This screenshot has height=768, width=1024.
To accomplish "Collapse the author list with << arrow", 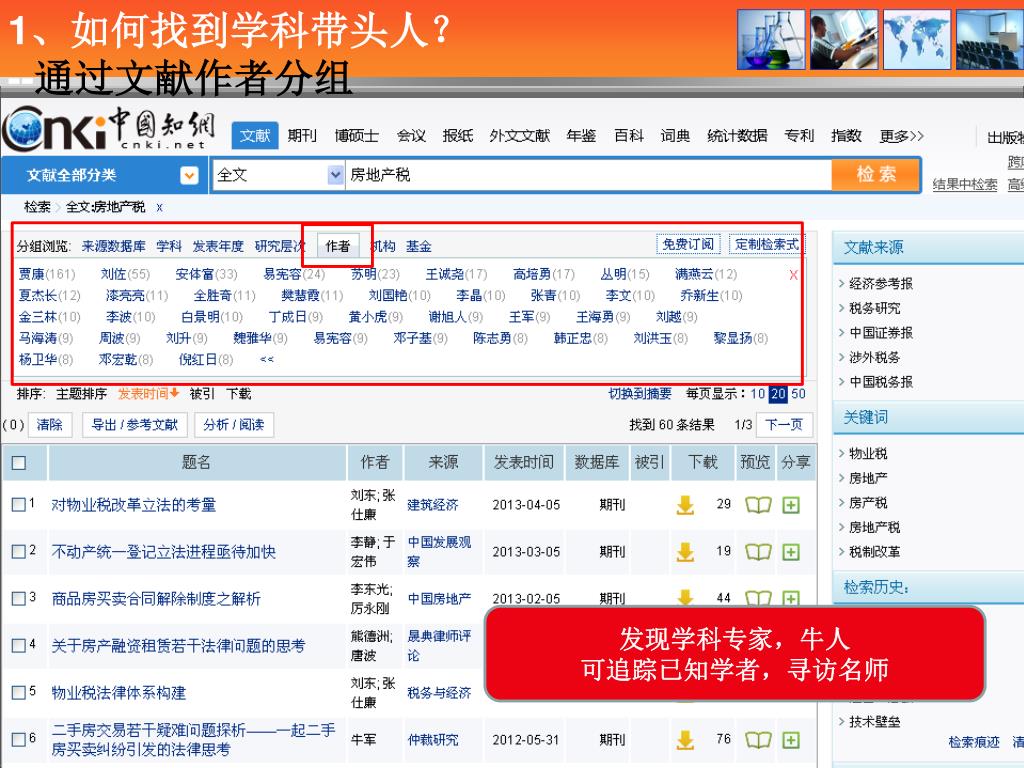I will pyautogui.click(x=266, y=359).
